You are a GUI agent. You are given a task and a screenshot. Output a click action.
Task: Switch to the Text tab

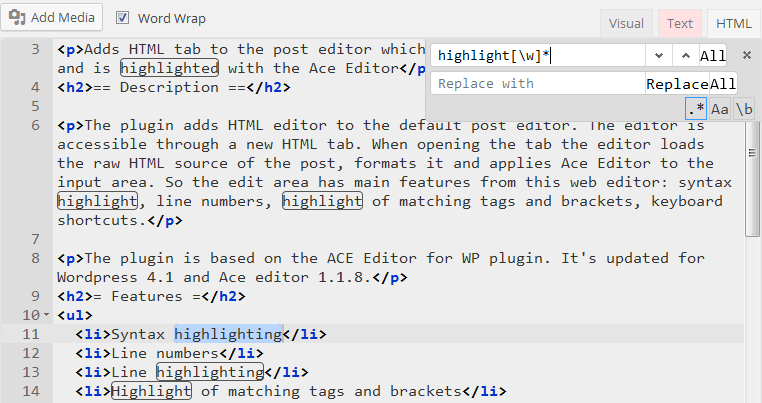tap(680, 24)
